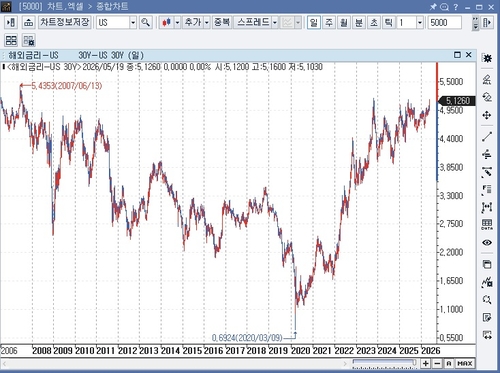Open the chart zoom magnifier tool
This screenshot has height=373, width=500.
click(x=487, y=300)
